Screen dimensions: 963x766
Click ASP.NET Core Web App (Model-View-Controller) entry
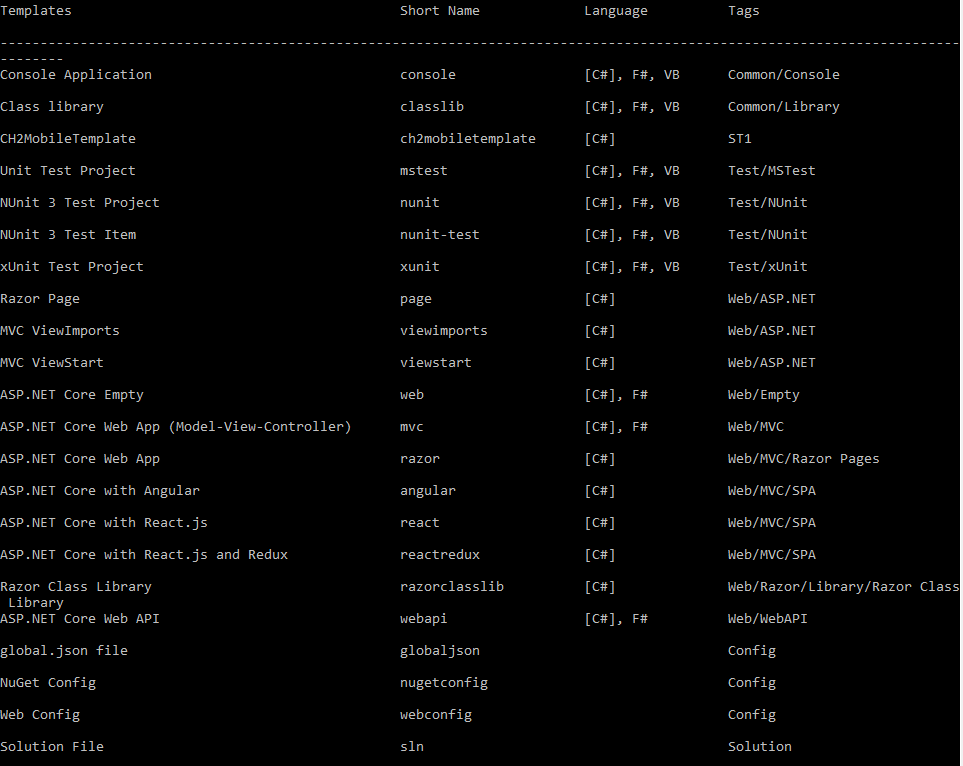point(175,427)
